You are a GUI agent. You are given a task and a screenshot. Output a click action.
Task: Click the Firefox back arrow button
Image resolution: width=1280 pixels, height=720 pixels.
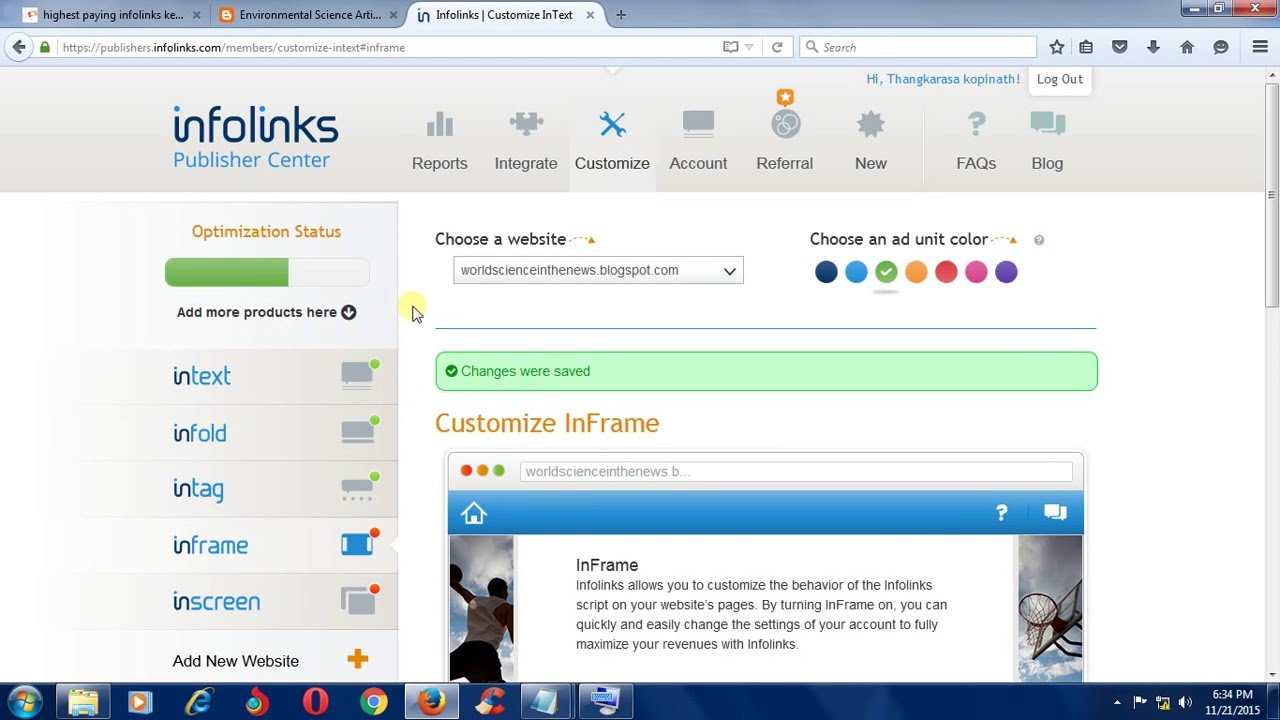[19, 47]
